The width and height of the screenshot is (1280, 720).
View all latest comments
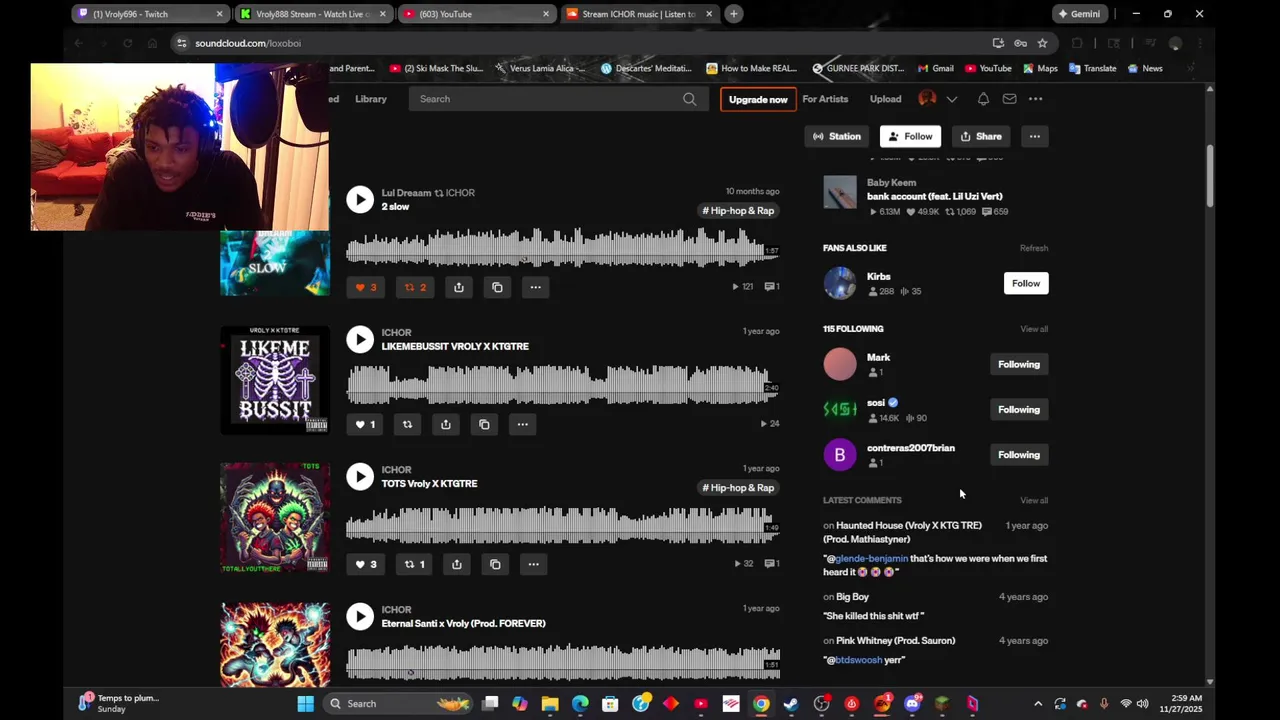coord(1034,500)
